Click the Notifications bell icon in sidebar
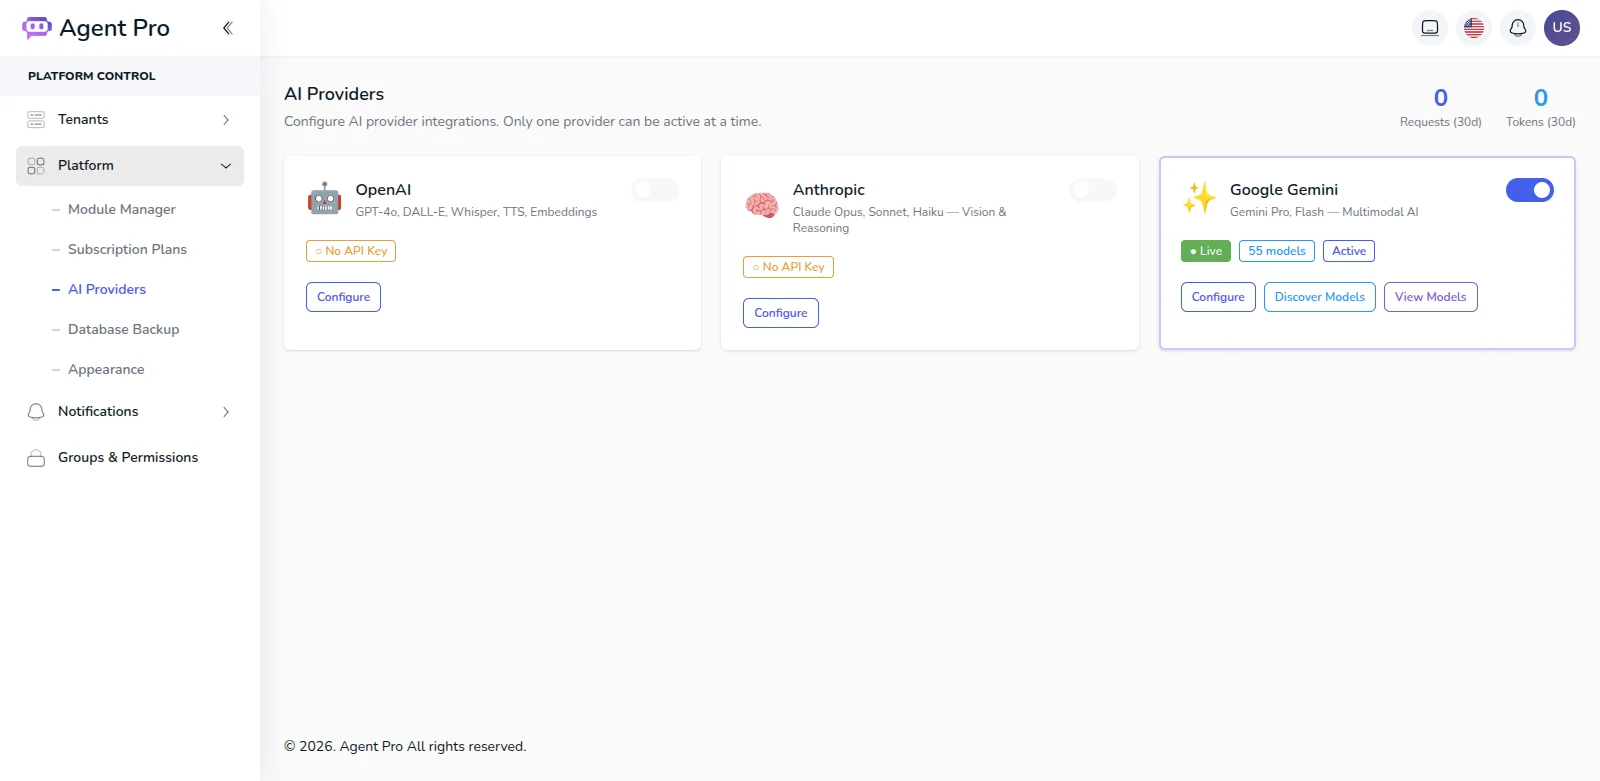The height and width of the screenshot is (781, 1600). click(36, 412)
